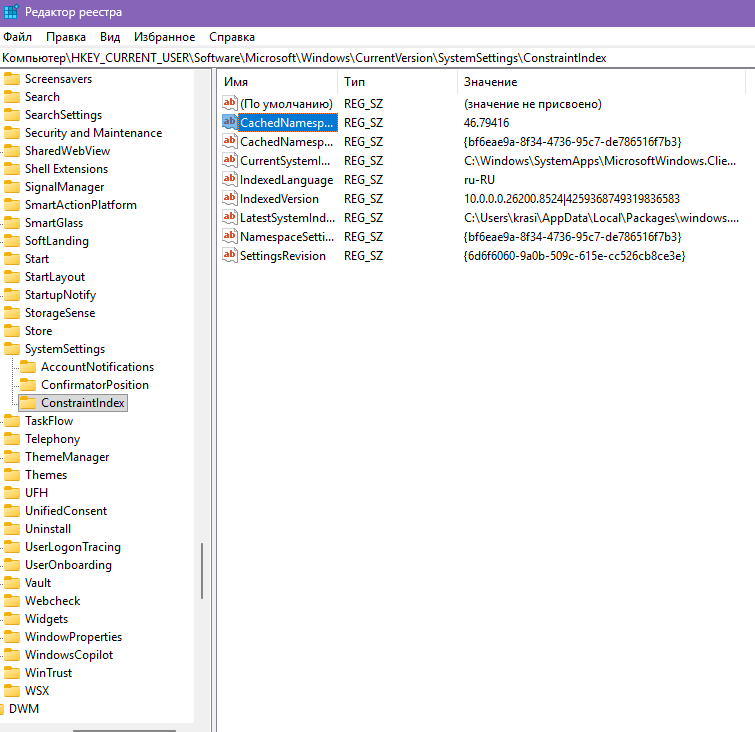Click the folder icon of Uninstall key
This screenshot has height=732, width=755.
(x=12, y=529)
